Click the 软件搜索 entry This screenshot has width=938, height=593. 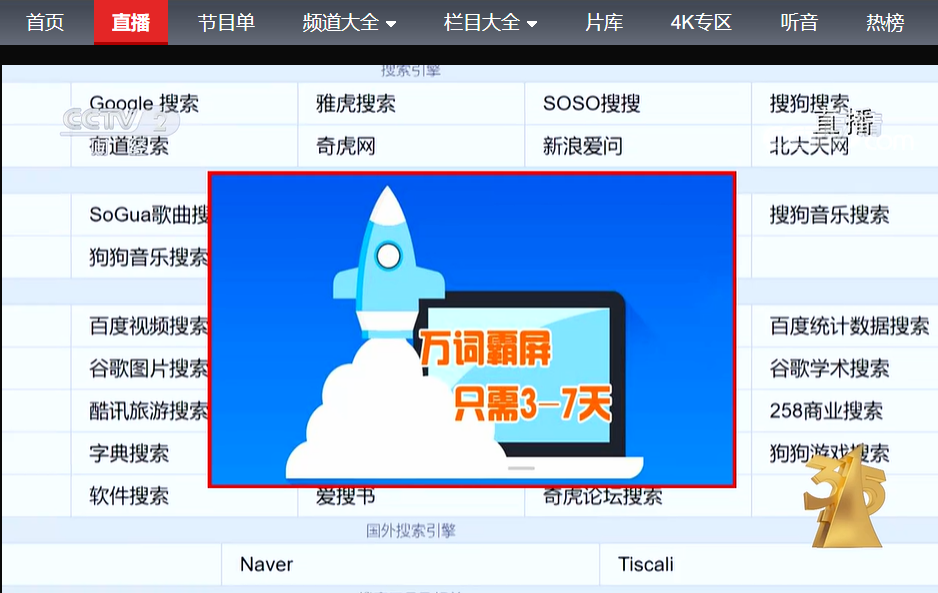(x=129, y=496)
